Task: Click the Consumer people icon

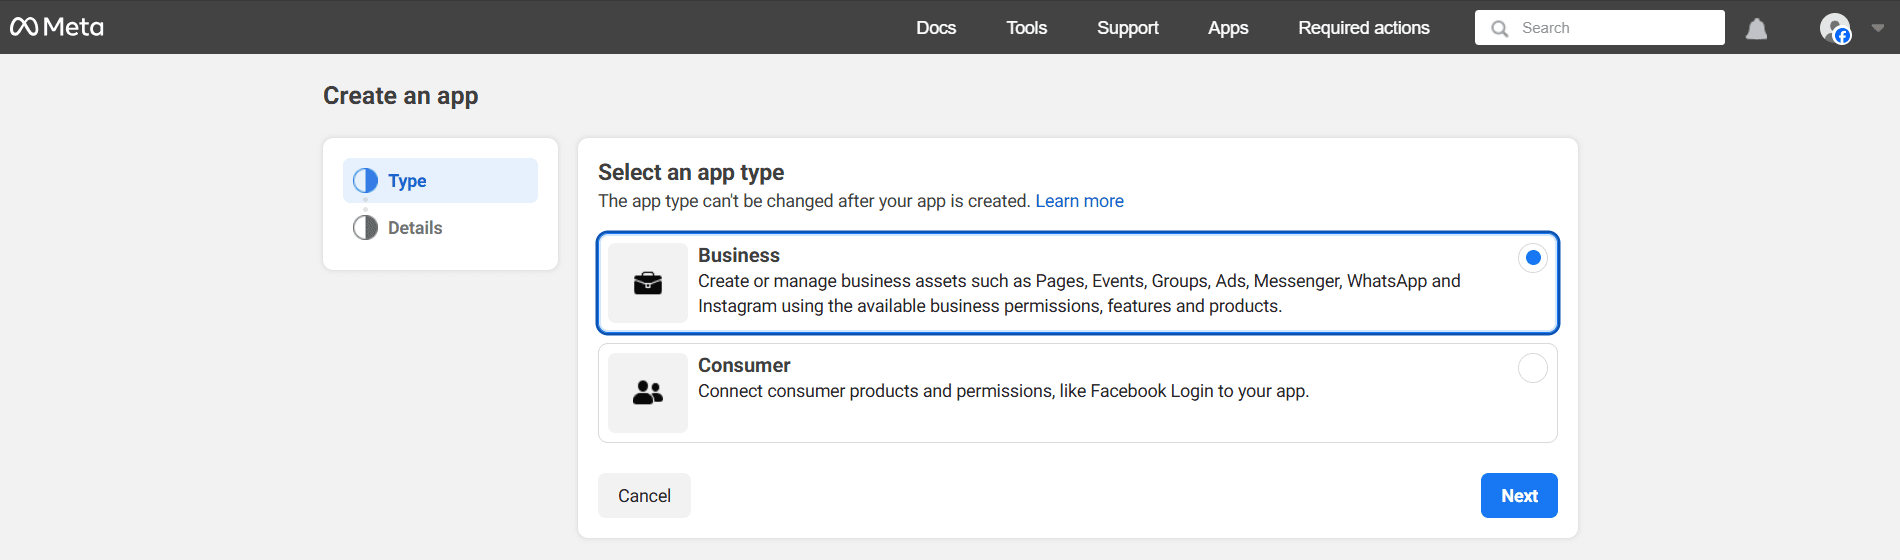Action: [x=648, y=393]
